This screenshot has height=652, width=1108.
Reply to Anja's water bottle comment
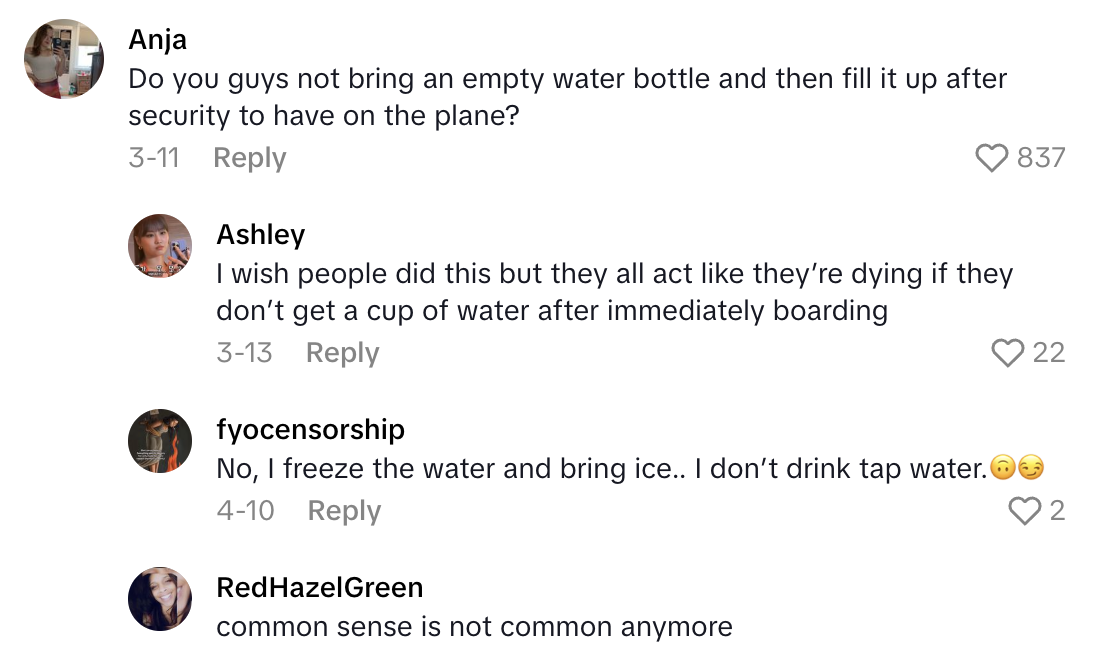250,158
